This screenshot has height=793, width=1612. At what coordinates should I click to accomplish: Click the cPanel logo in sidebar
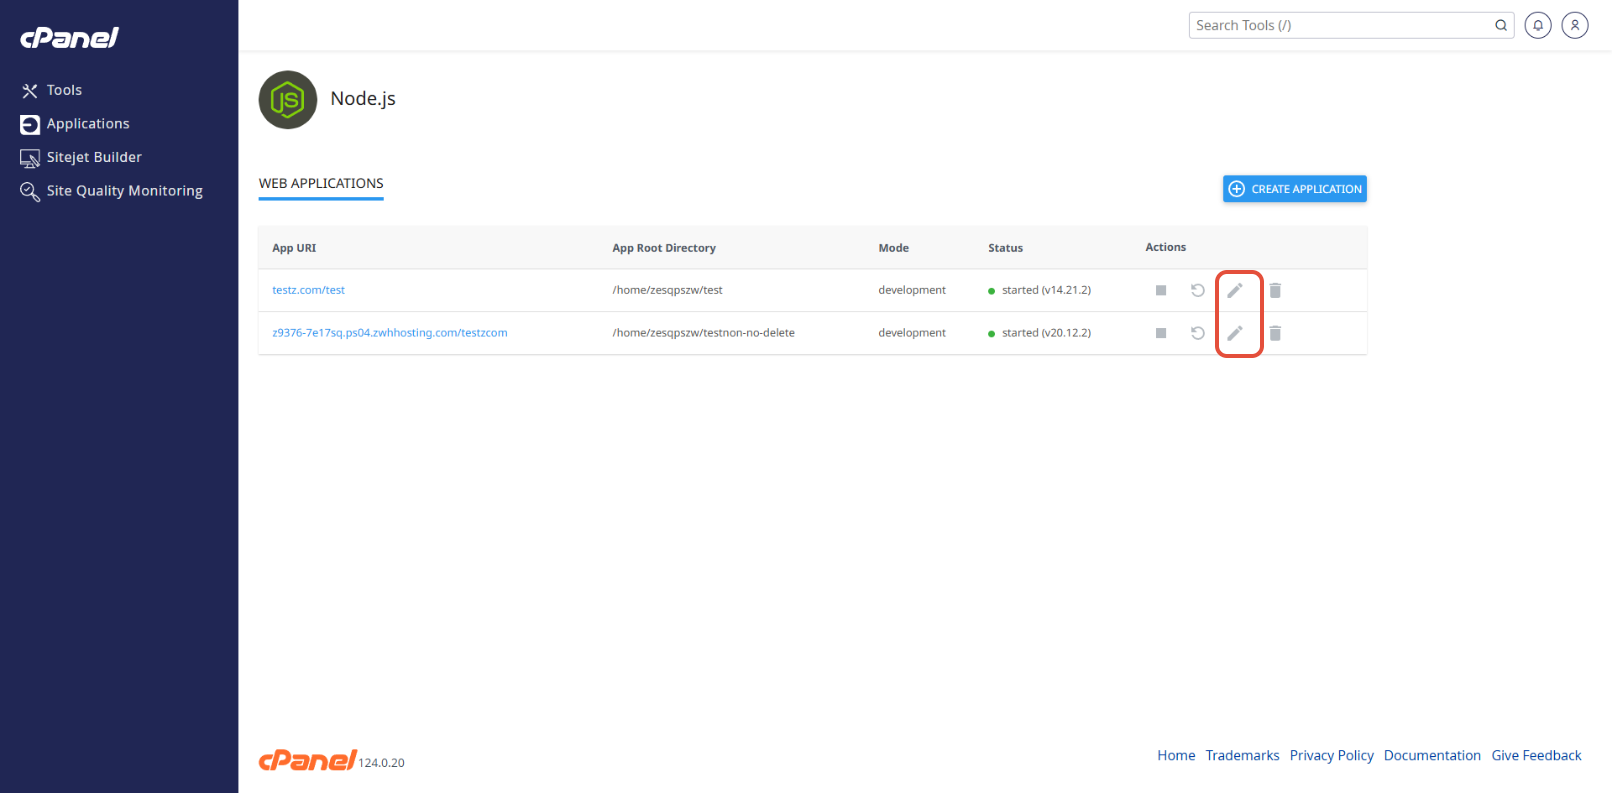pyautogui.click(x=69, y=38)
